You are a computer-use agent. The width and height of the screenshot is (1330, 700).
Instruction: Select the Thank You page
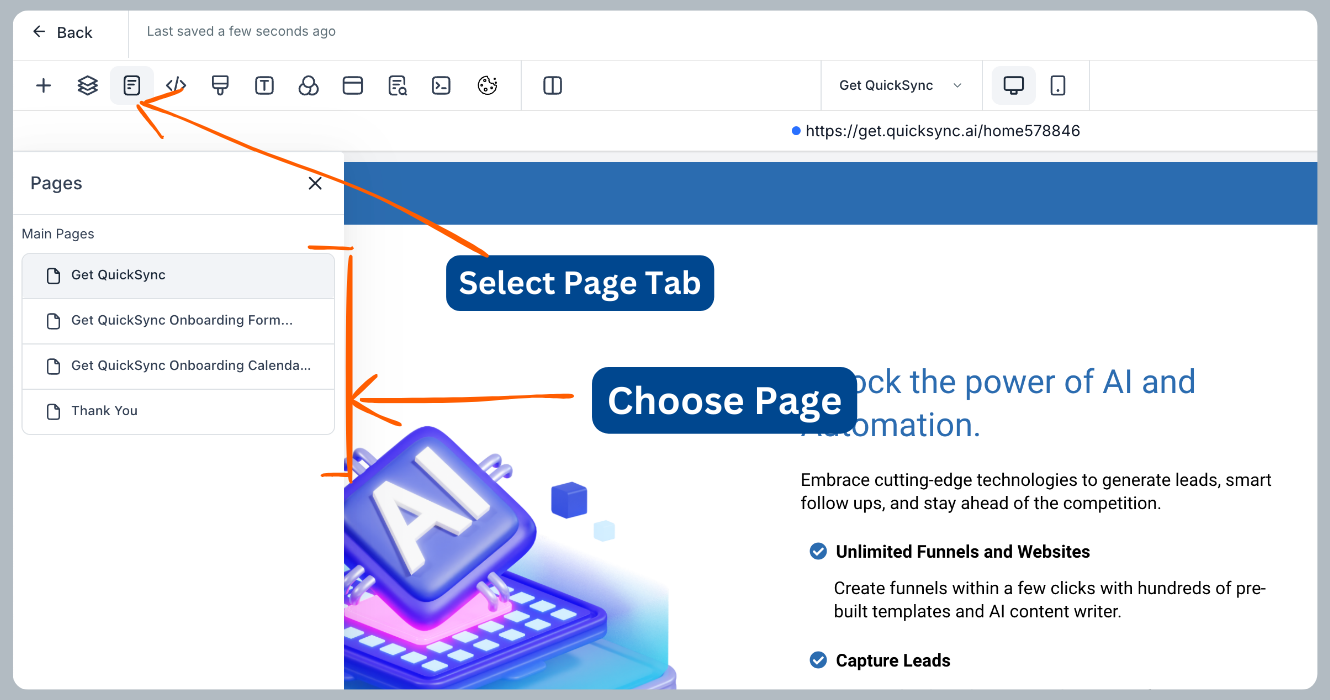pyautogui.click(x=178, y=411)
